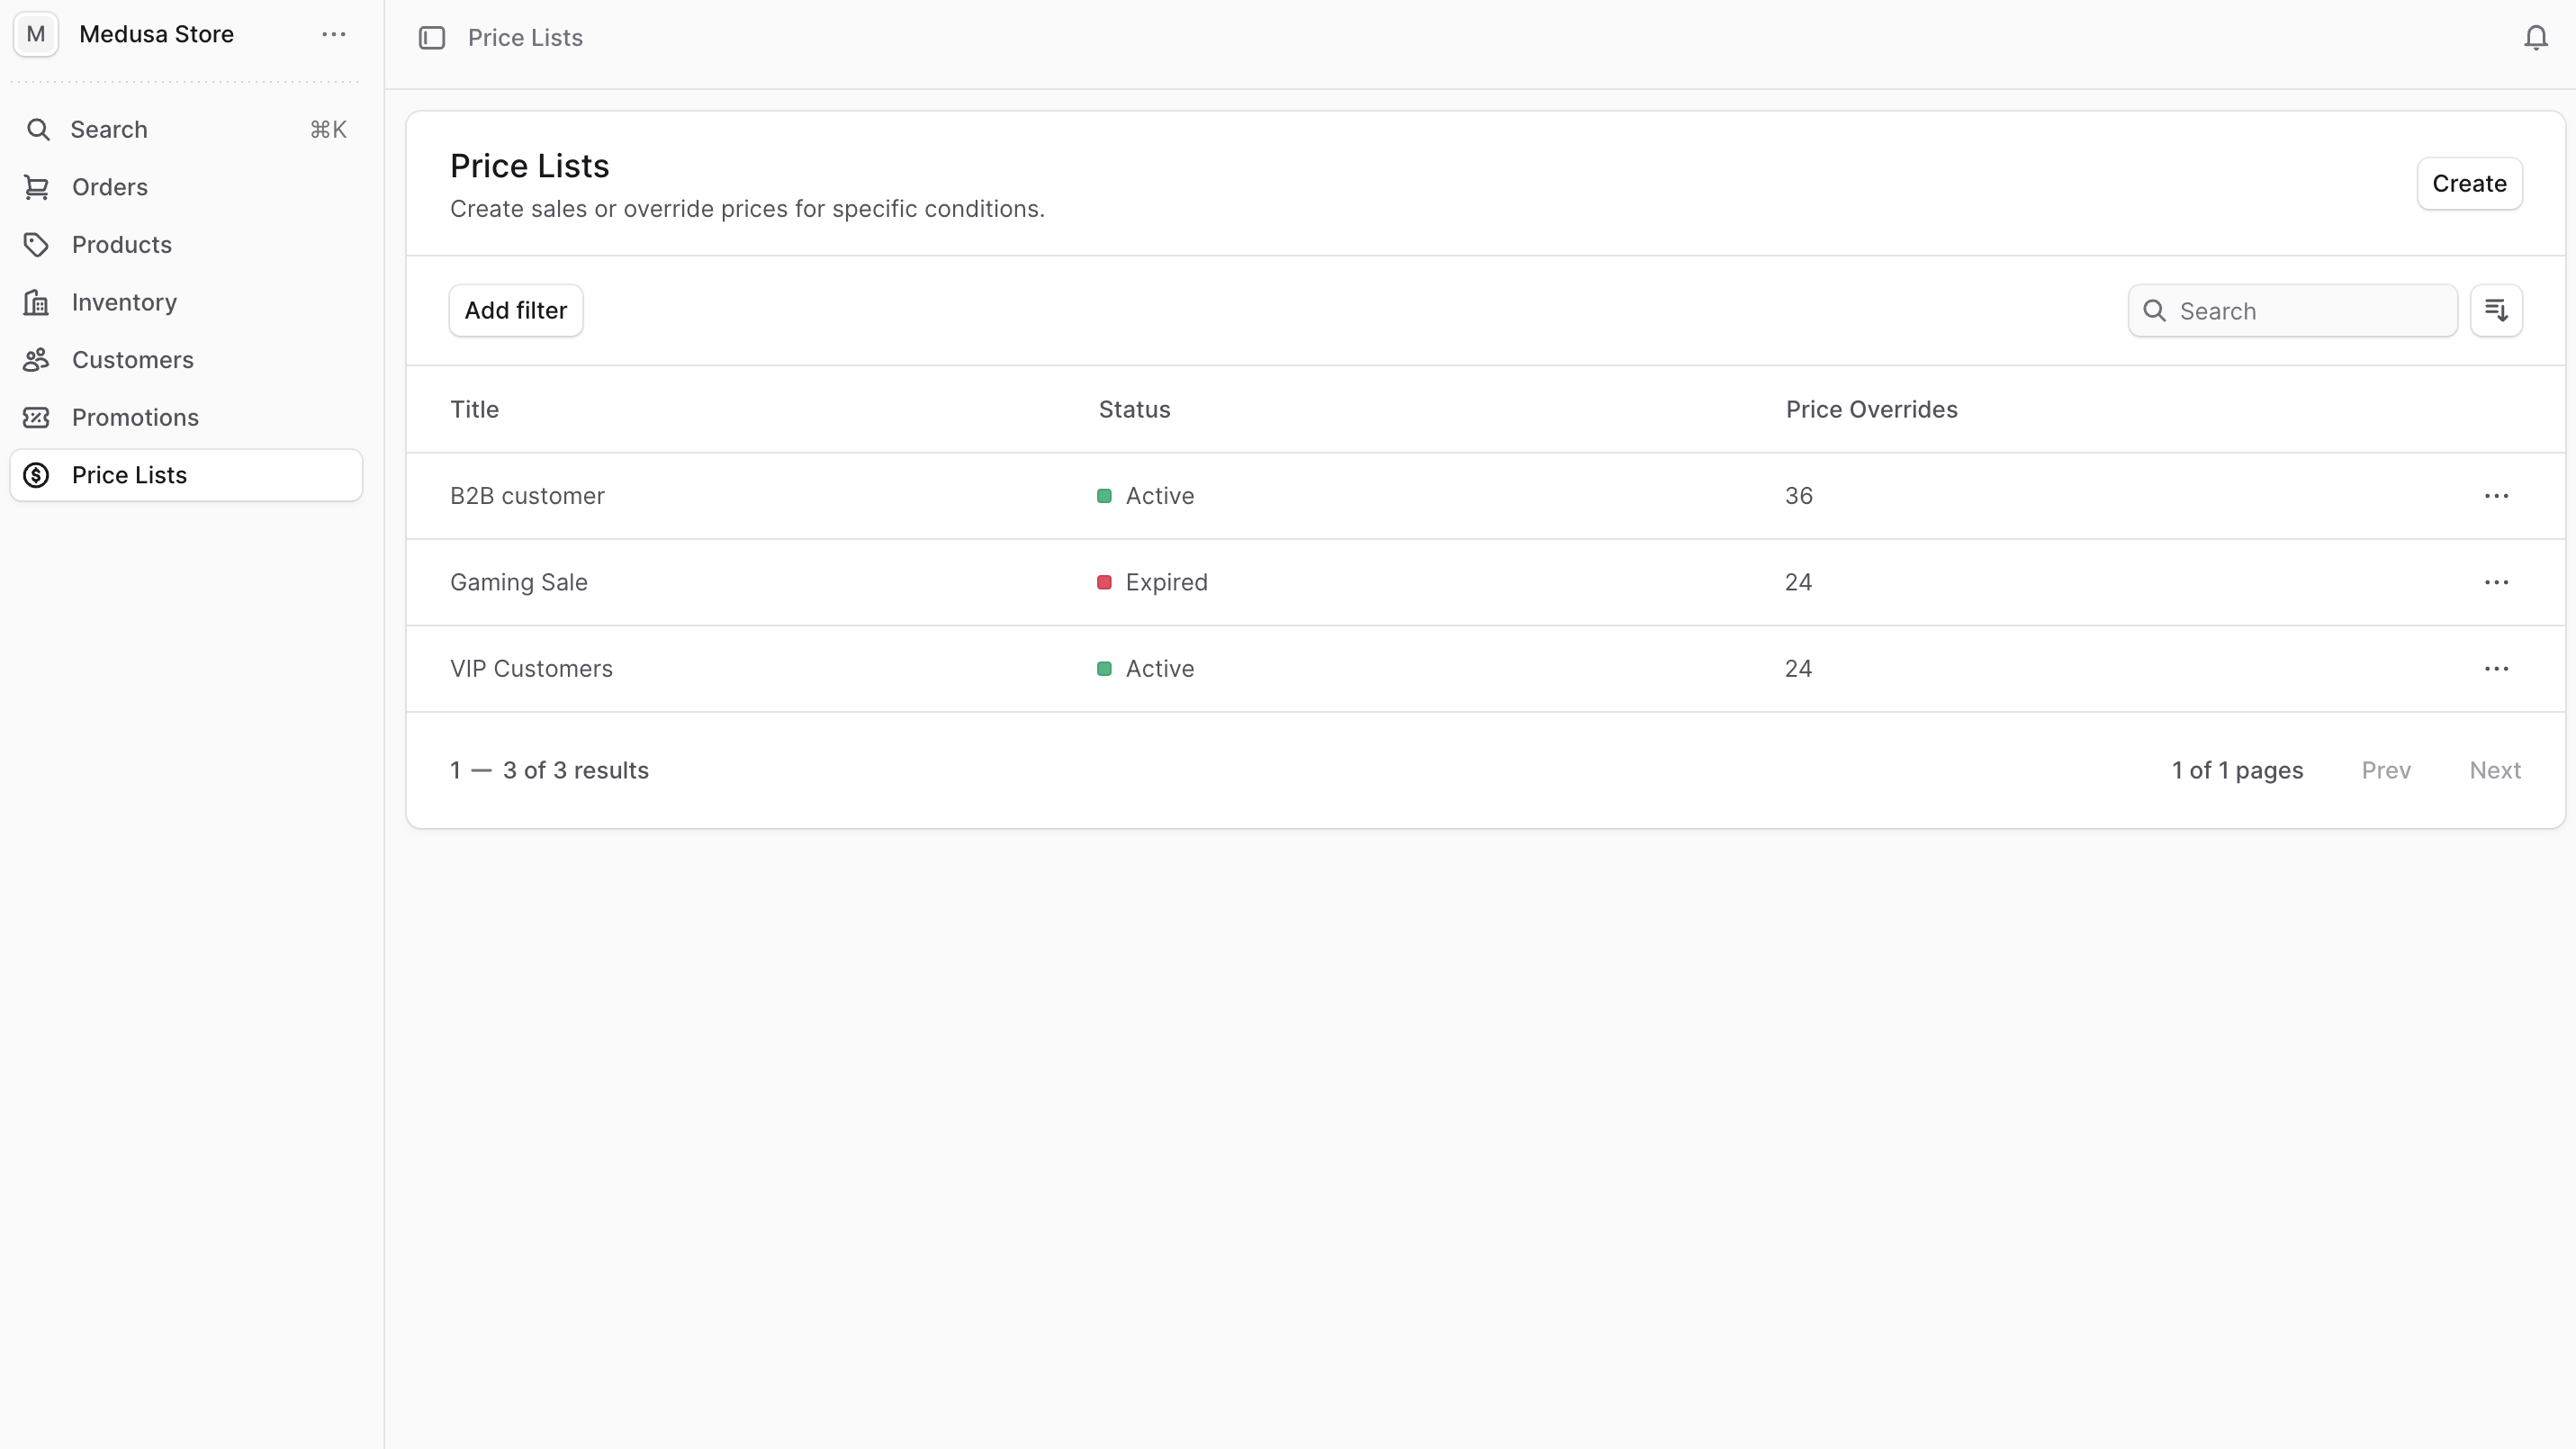Click the Medusa Store avatar icon

pos(36,34)
